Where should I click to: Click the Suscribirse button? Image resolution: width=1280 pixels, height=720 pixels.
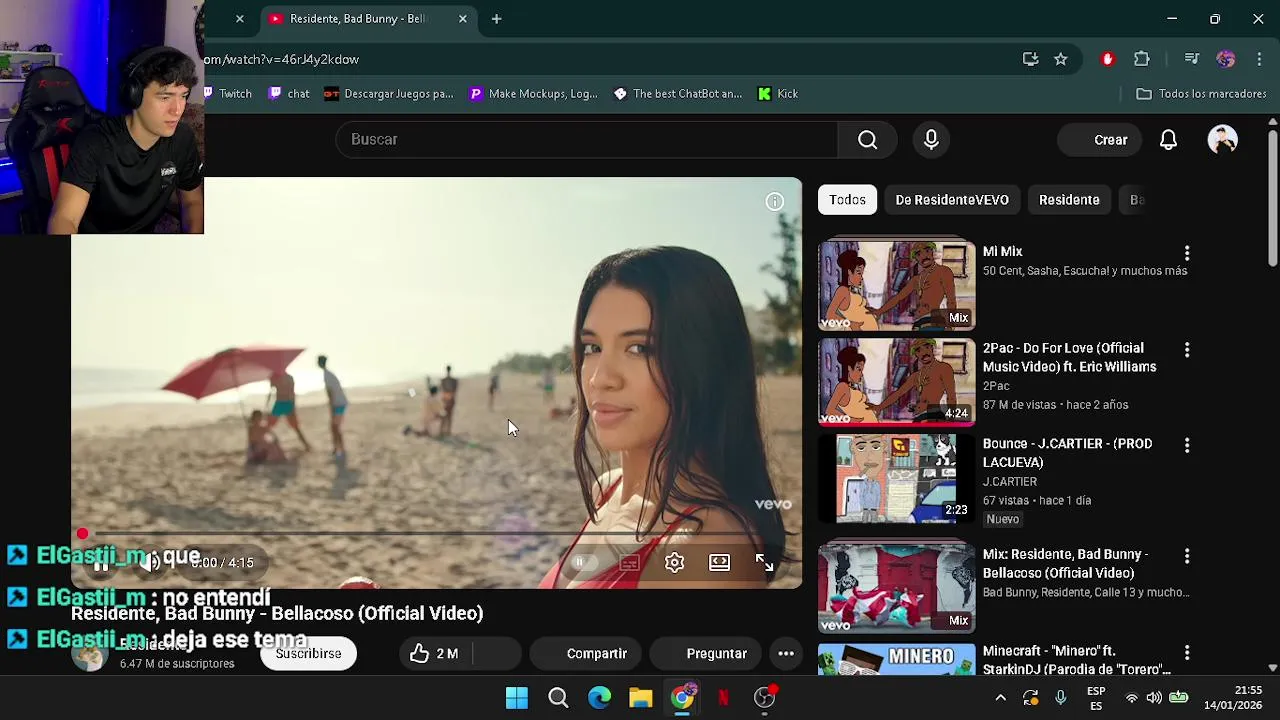pyautogui.click(x=308, y=654)
